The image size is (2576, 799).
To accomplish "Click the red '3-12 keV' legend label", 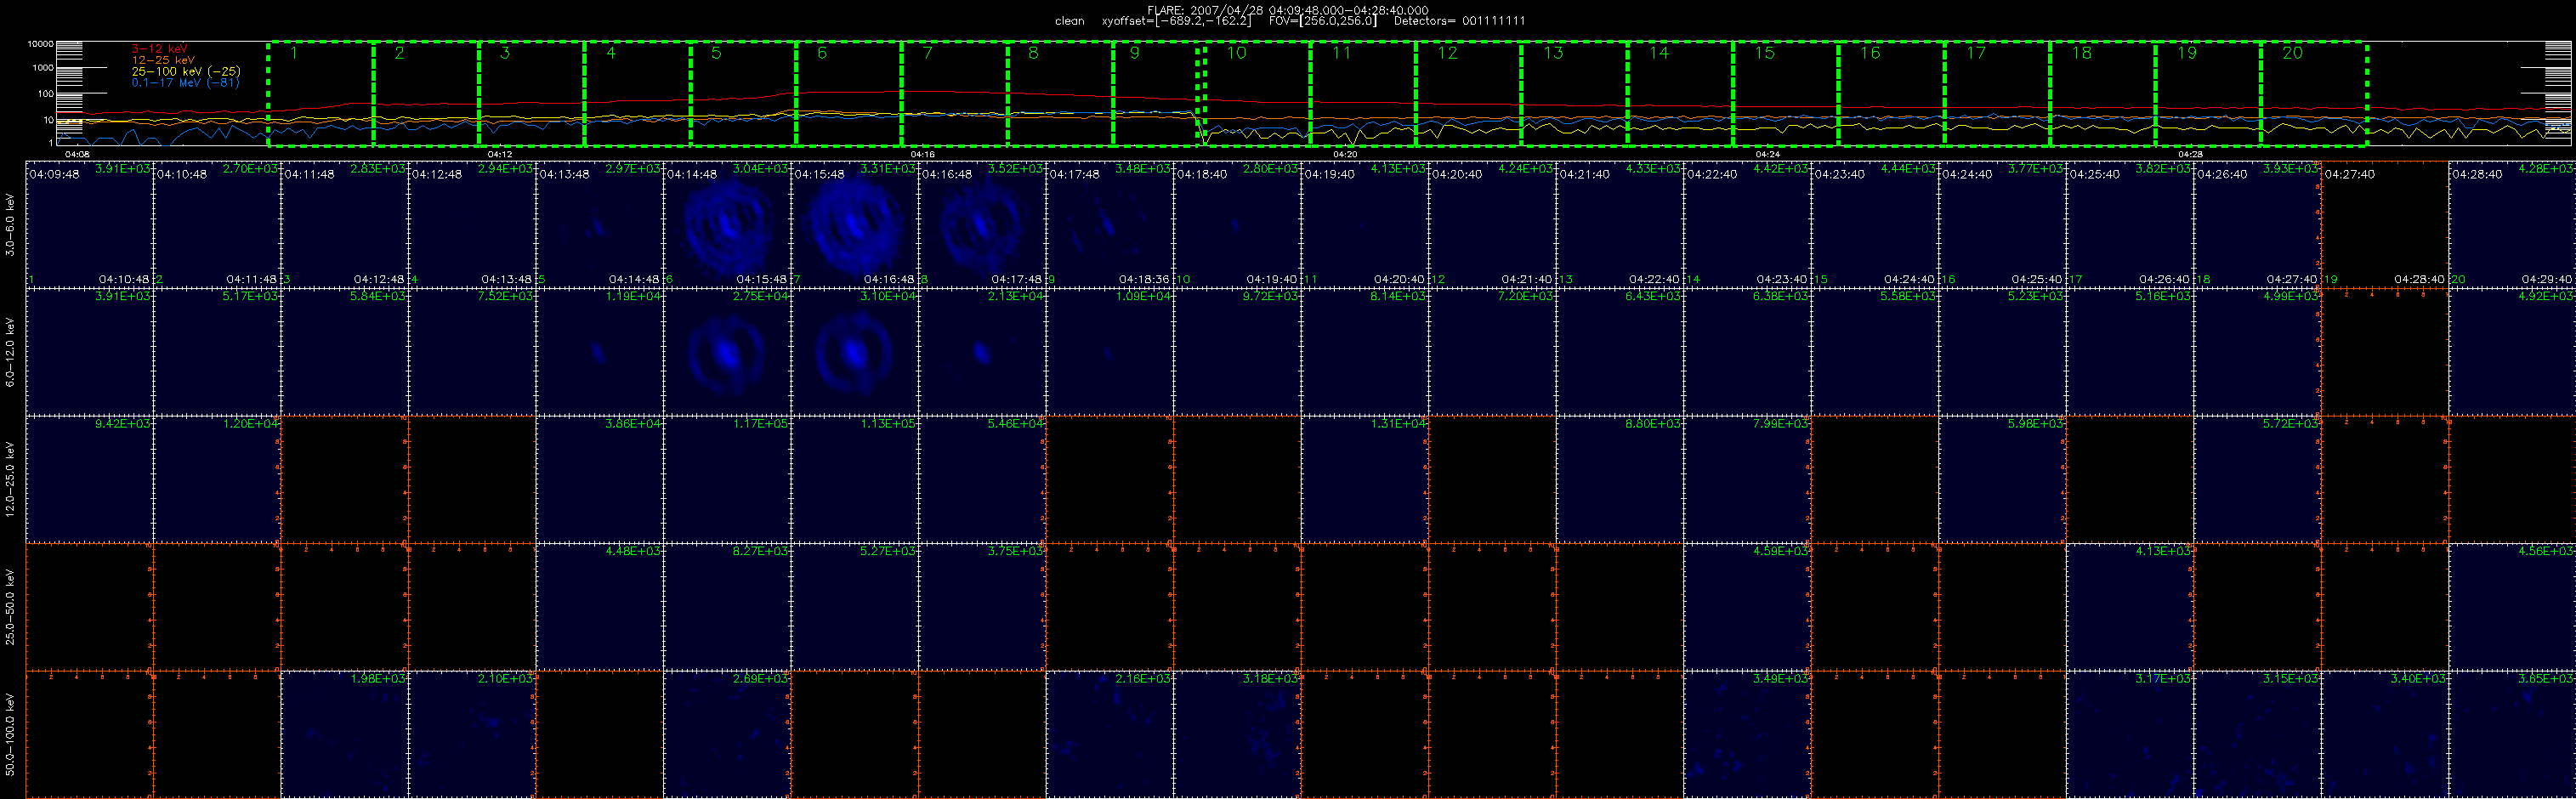I will (159, 49).
